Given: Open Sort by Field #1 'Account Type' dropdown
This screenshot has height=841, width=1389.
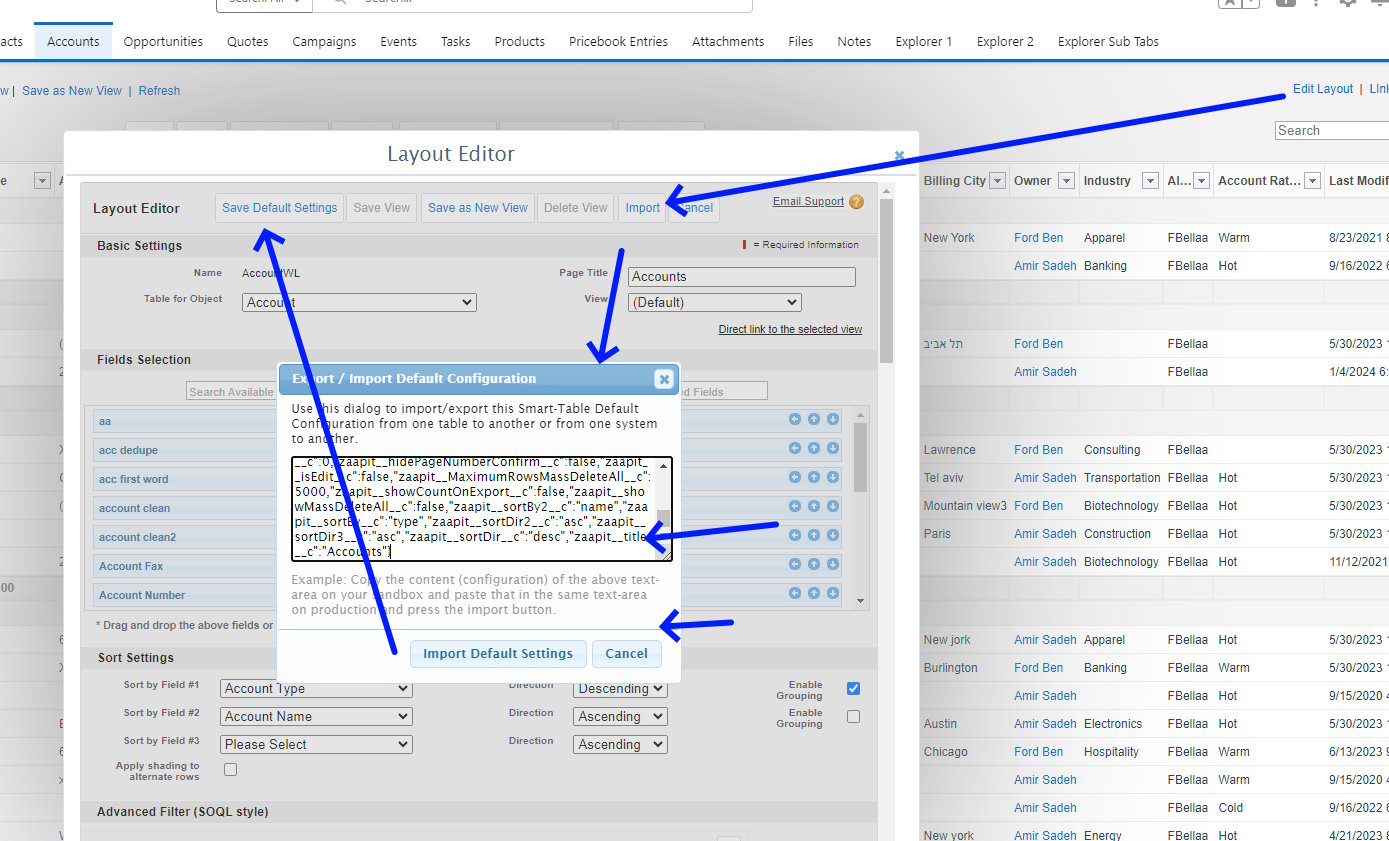Looking at the screenshot, I should coord(316,688).
